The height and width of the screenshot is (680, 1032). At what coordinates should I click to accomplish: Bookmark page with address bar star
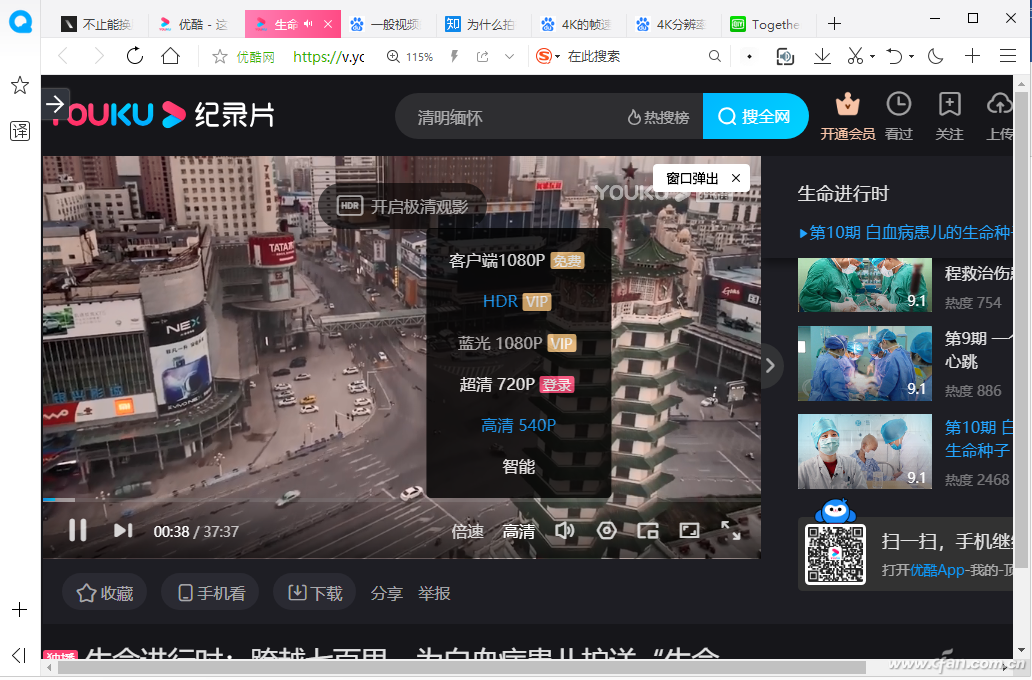coord(220,57)
